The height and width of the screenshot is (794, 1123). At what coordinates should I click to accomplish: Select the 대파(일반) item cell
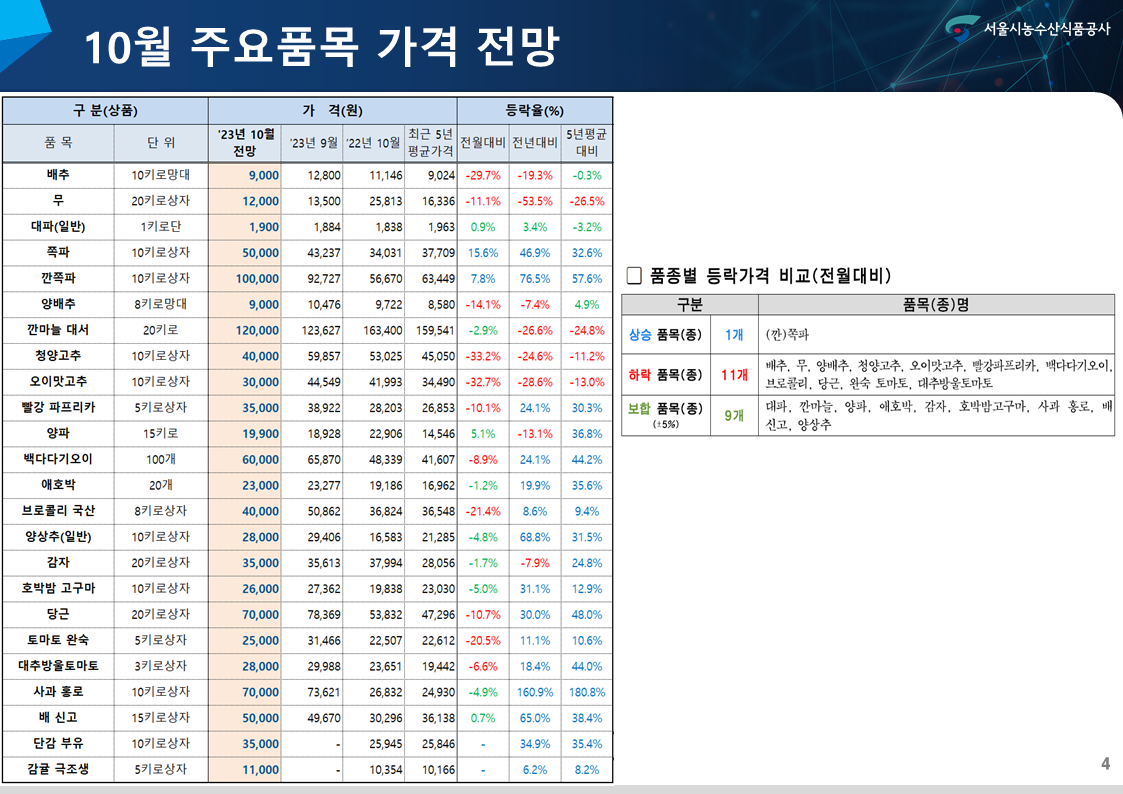click(x=58, y=227)
